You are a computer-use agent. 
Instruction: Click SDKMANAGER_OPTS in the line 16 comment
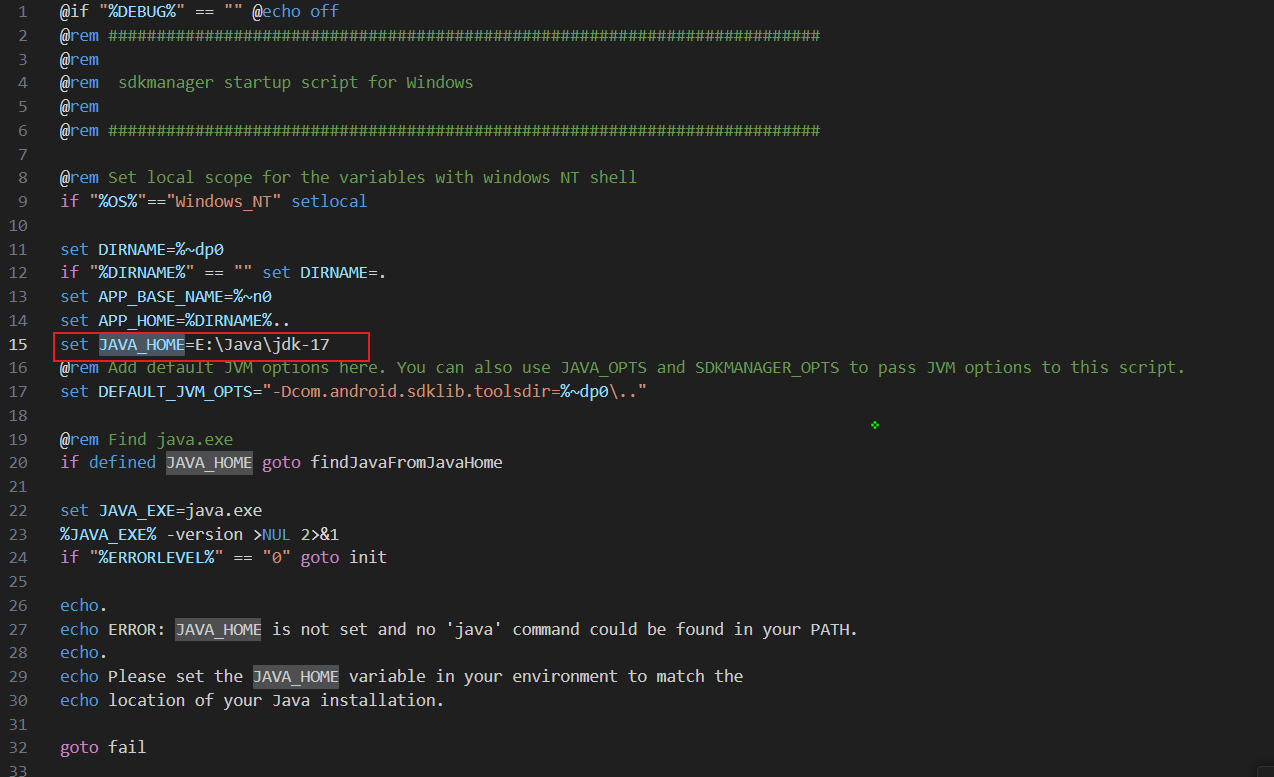777,367
